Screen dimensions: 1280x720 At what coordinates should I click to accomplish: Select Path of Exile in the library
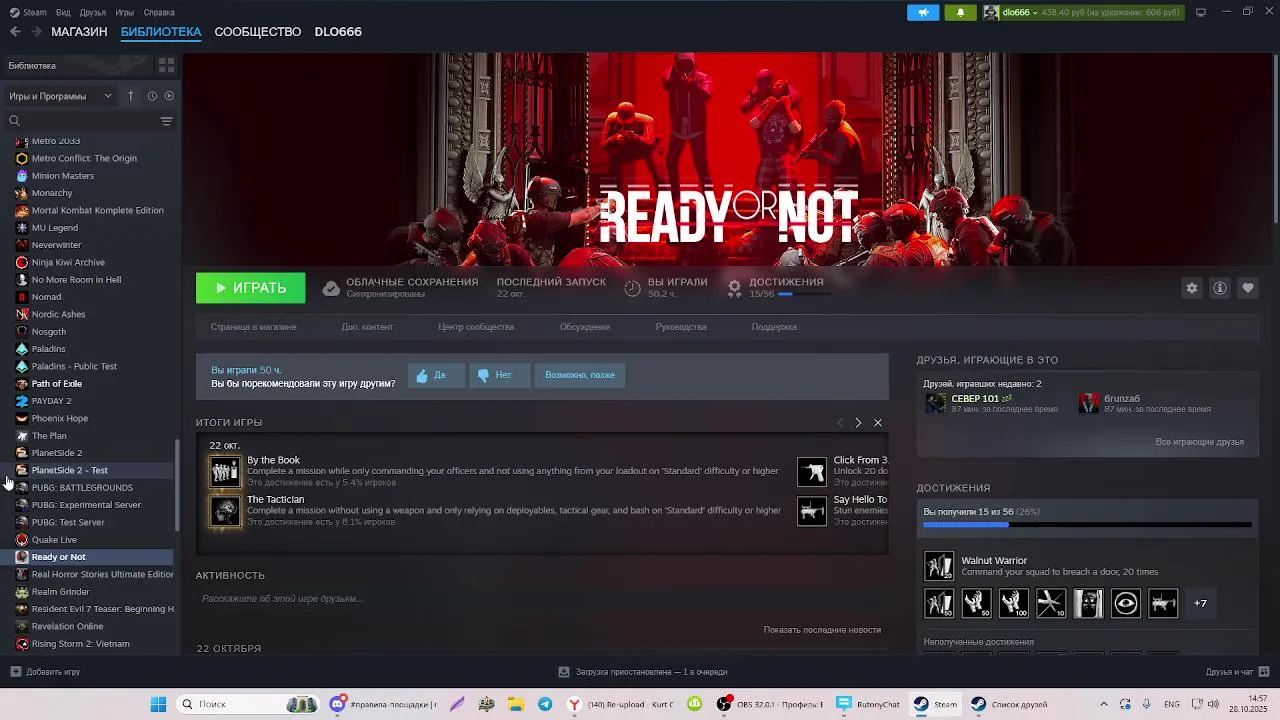57,384
